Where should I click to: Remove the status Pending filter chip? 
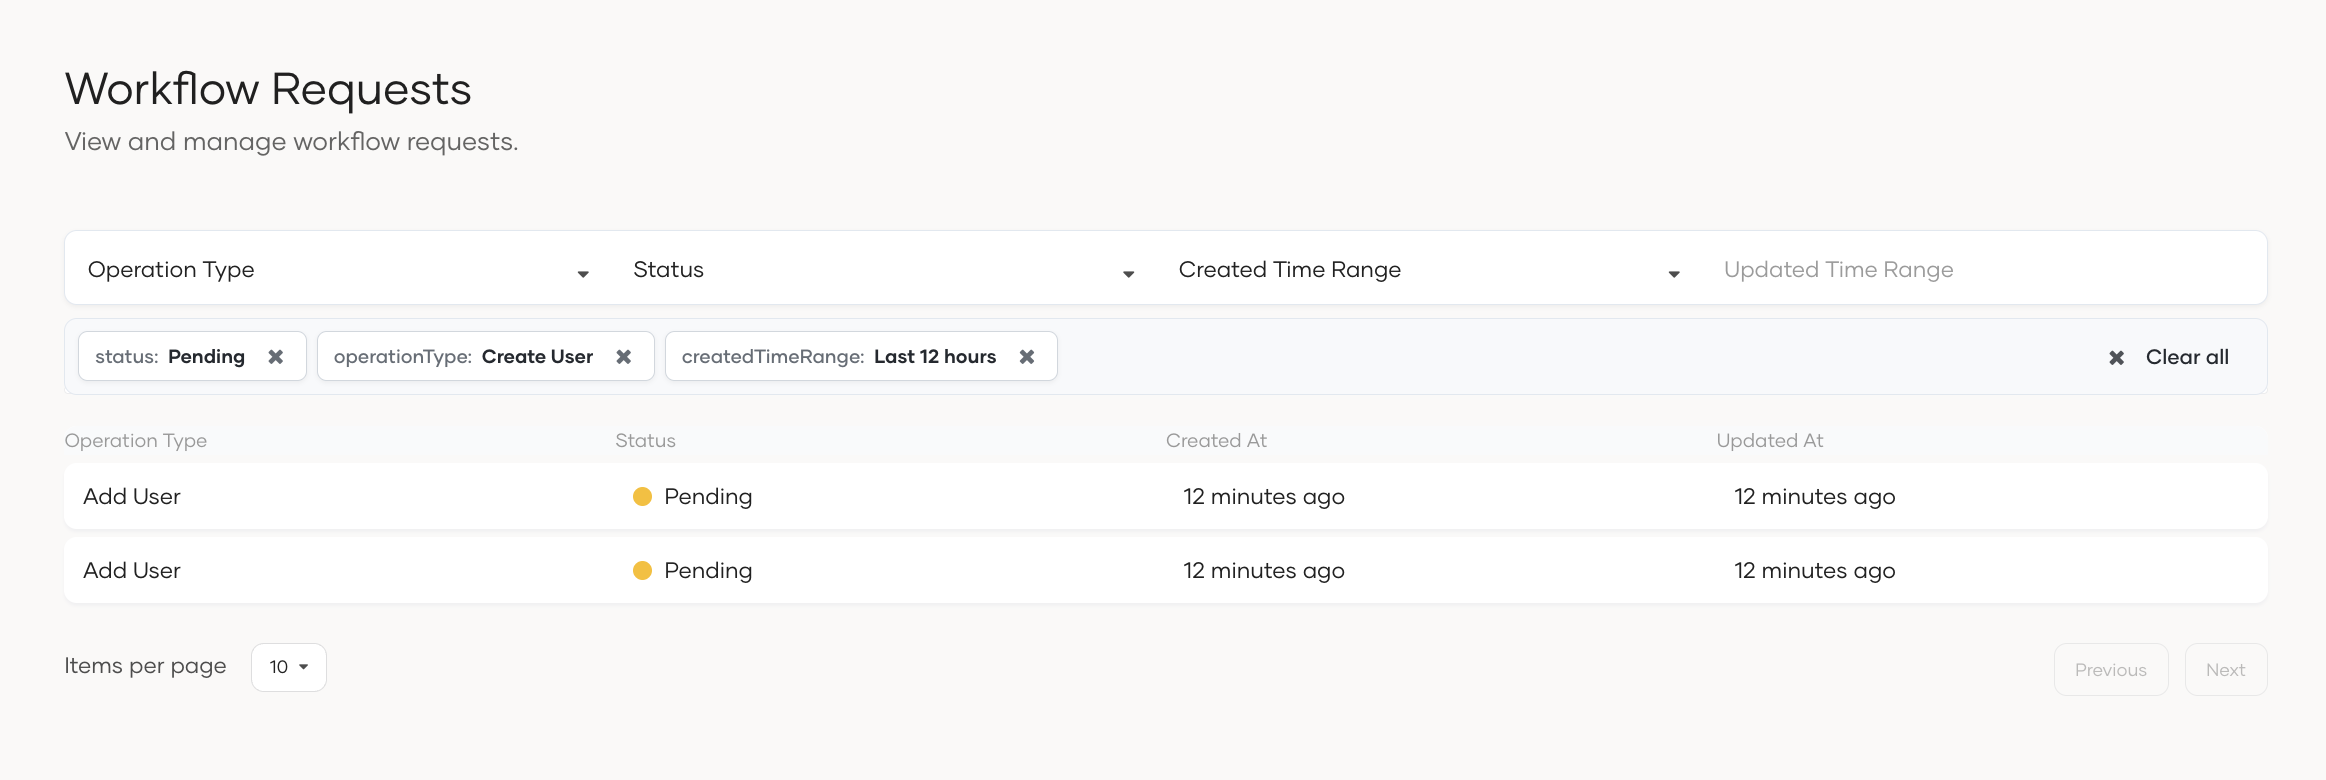click(x=276, y=357)
